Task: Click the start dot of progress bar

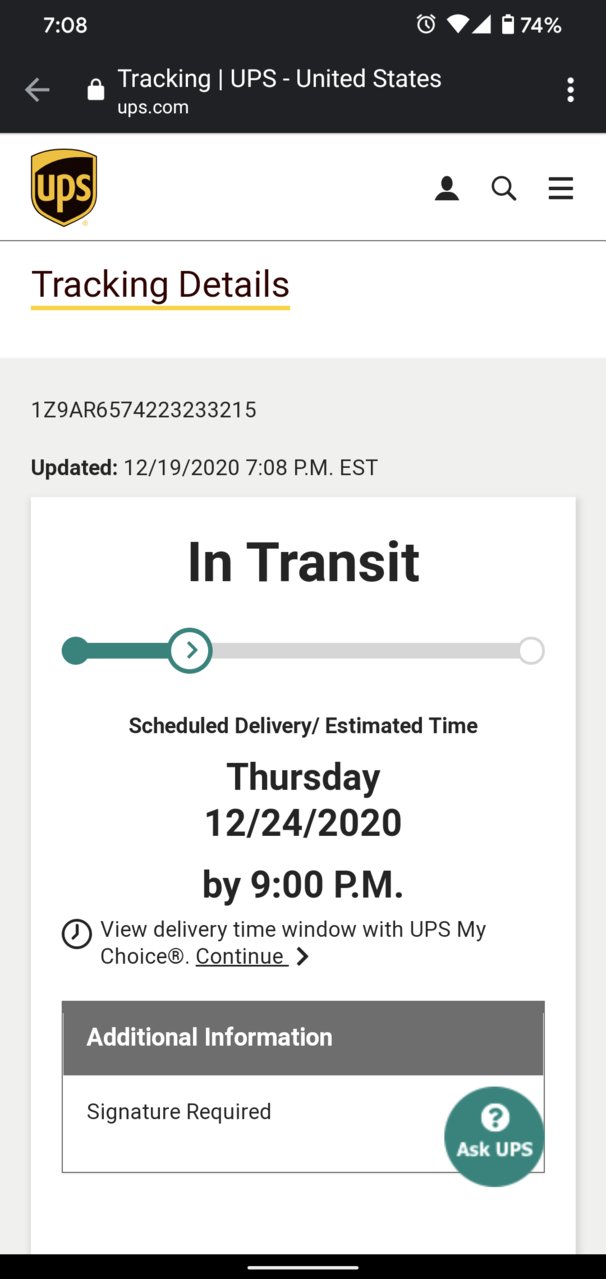Action: 76,651
